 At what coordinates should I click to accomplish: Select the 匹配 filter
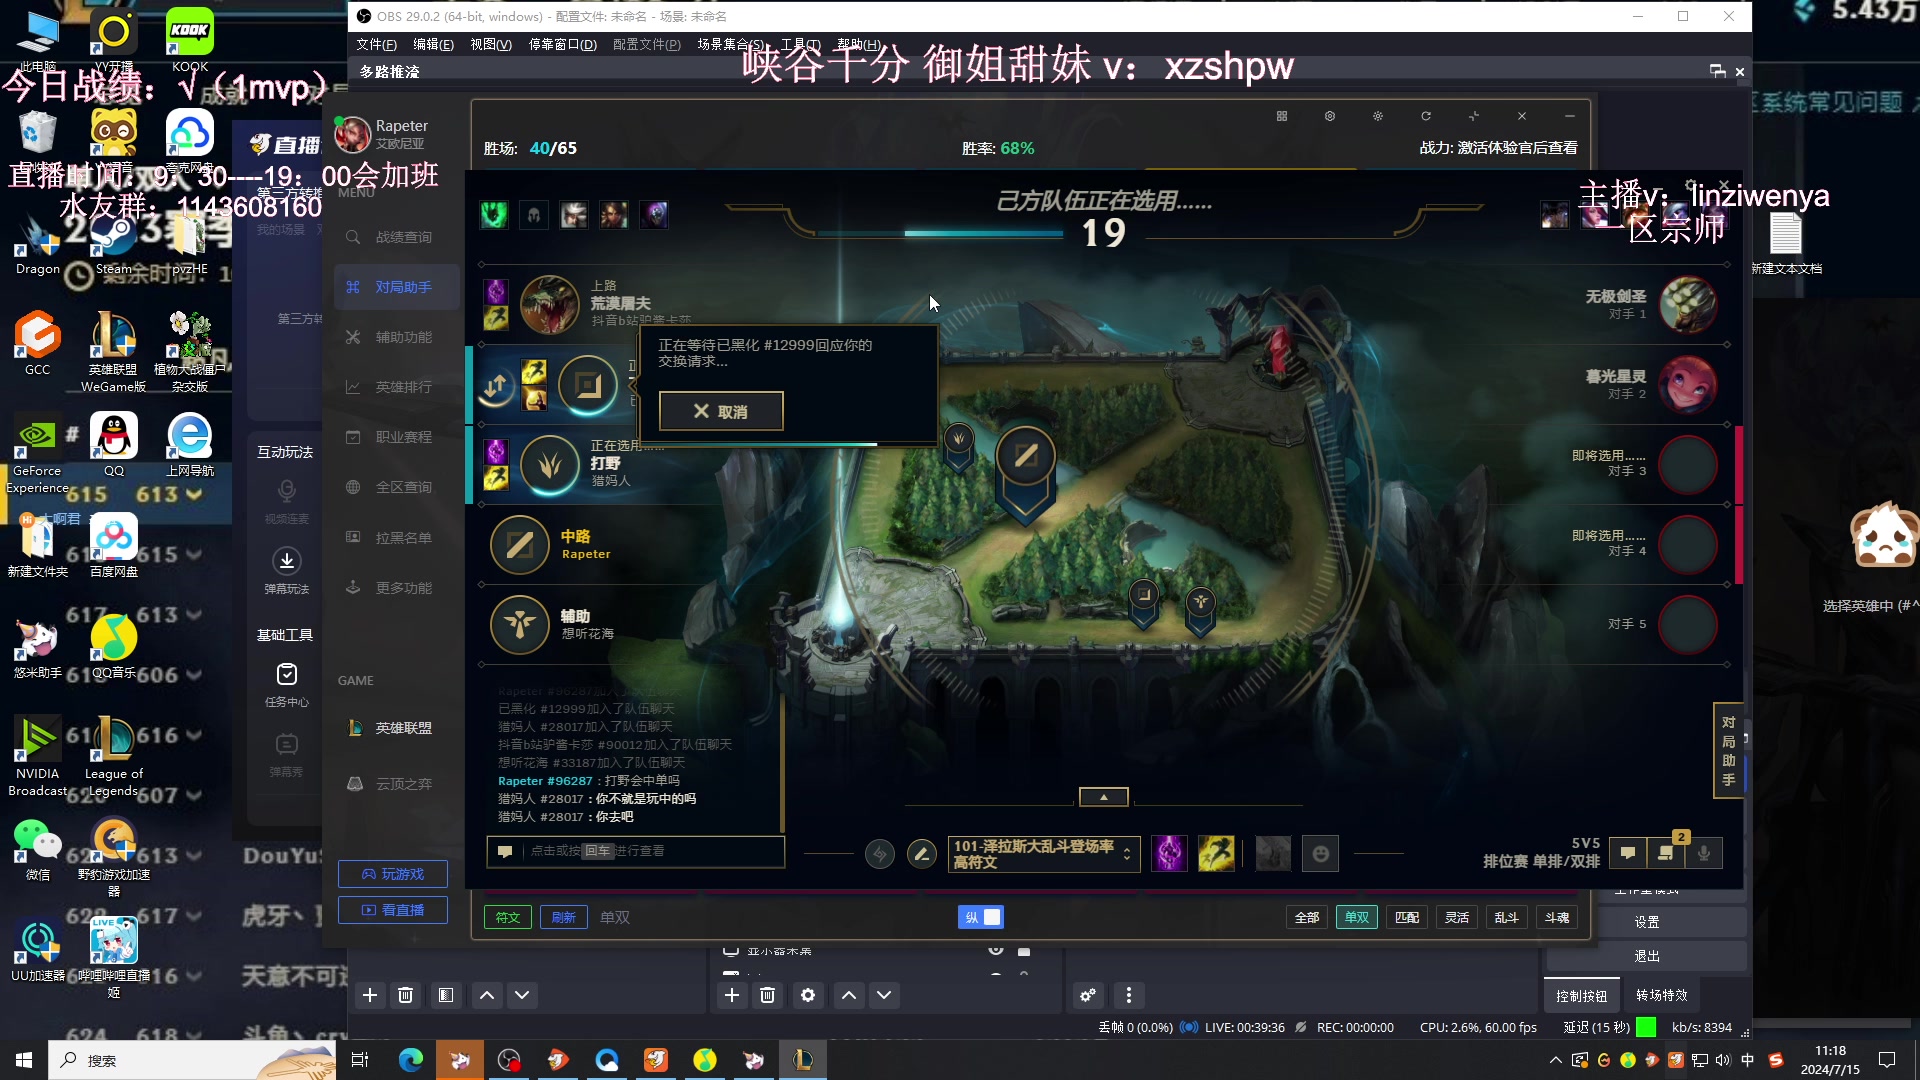click(x=1407, y=917)
